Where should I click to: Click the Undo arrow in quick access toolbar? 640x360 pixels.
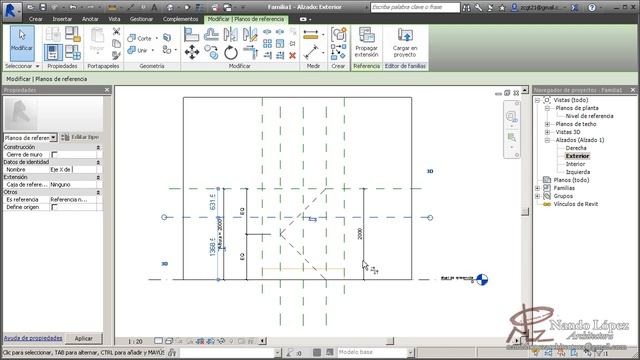click(x=73, y=7)
